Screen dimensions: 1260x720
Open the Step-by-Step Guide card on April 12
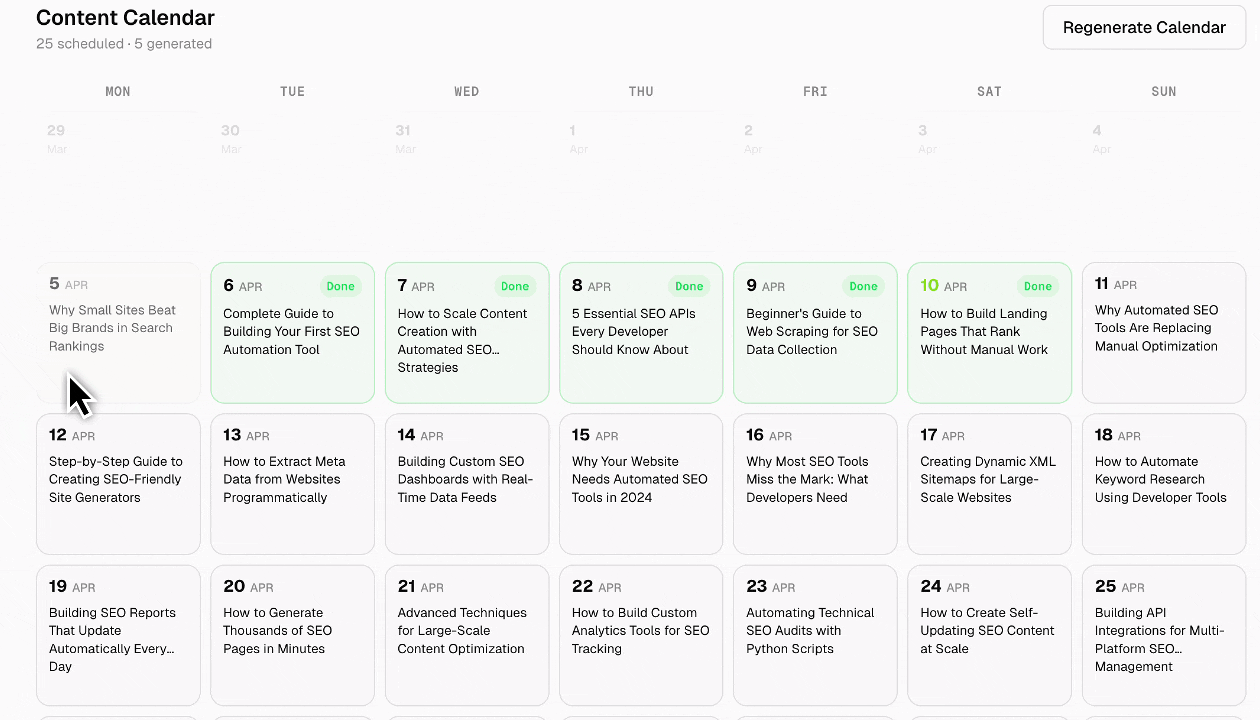[x=118, y=481]
